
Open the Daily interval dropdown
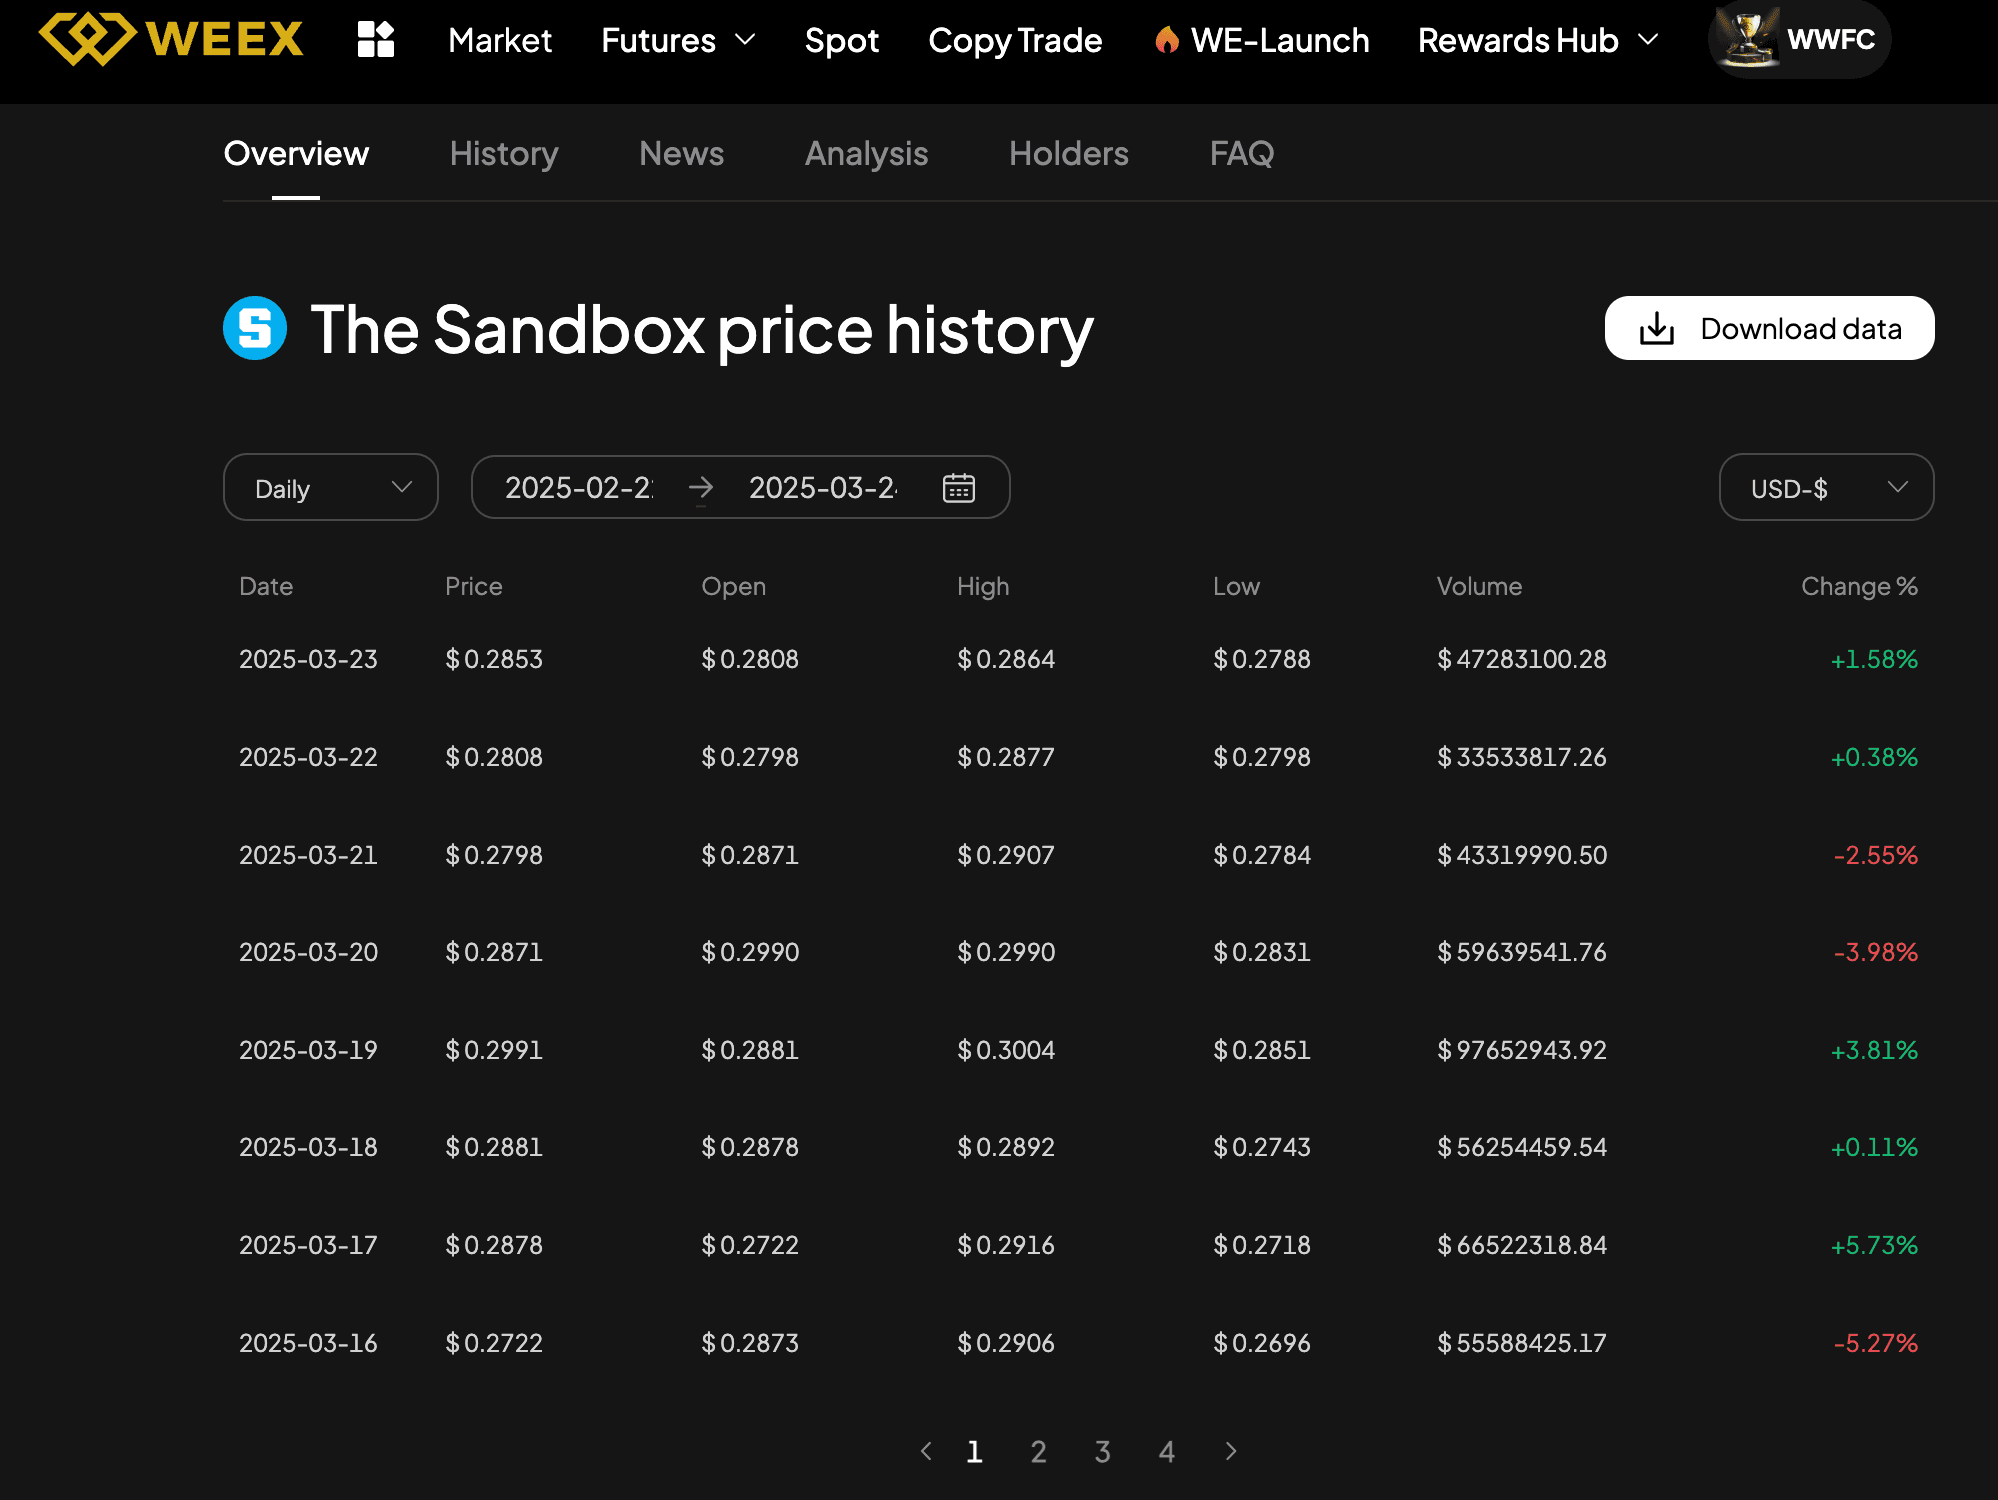coord(330,488)
